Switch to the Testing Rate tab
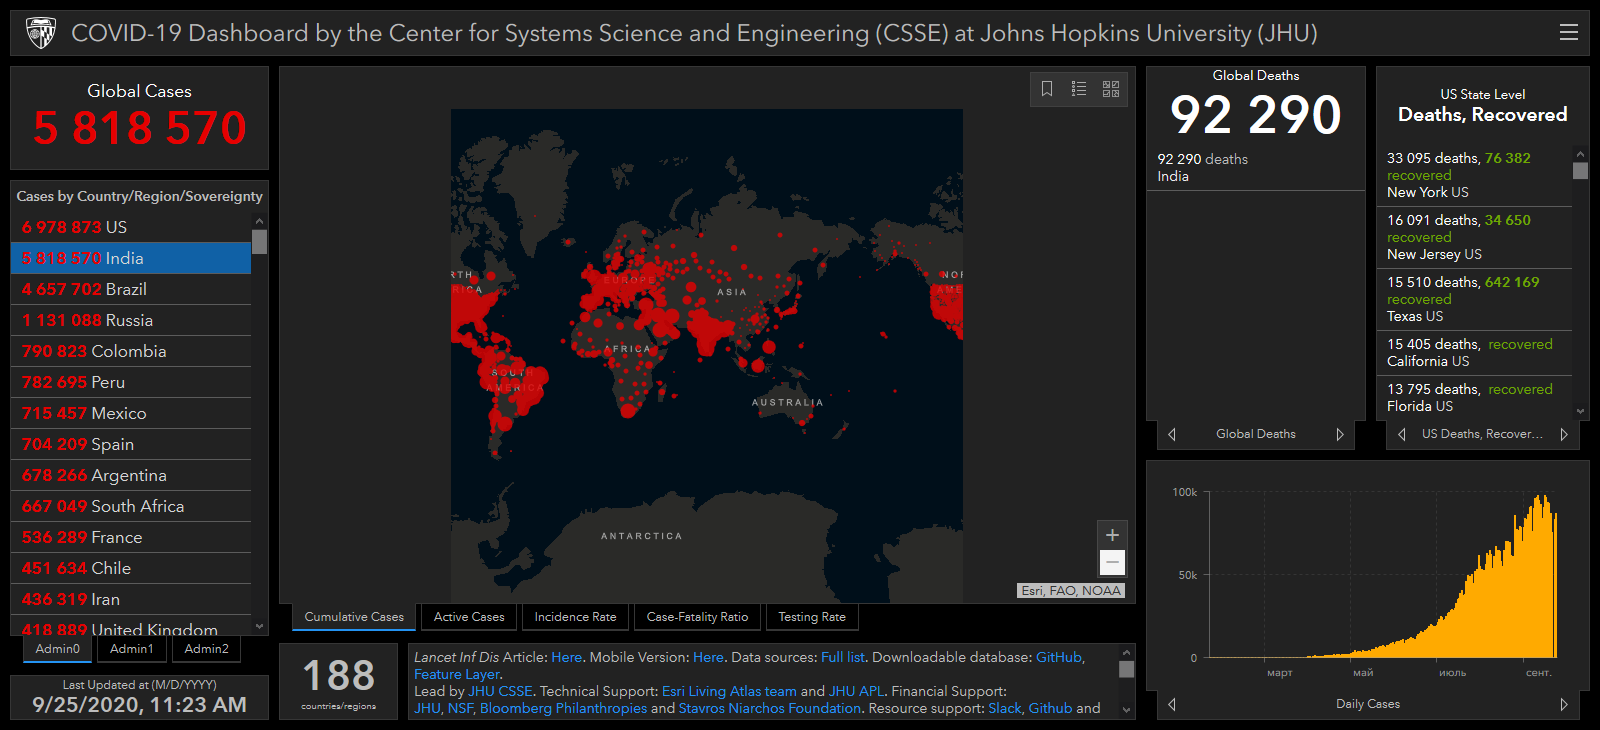 (x=812, y=617)
